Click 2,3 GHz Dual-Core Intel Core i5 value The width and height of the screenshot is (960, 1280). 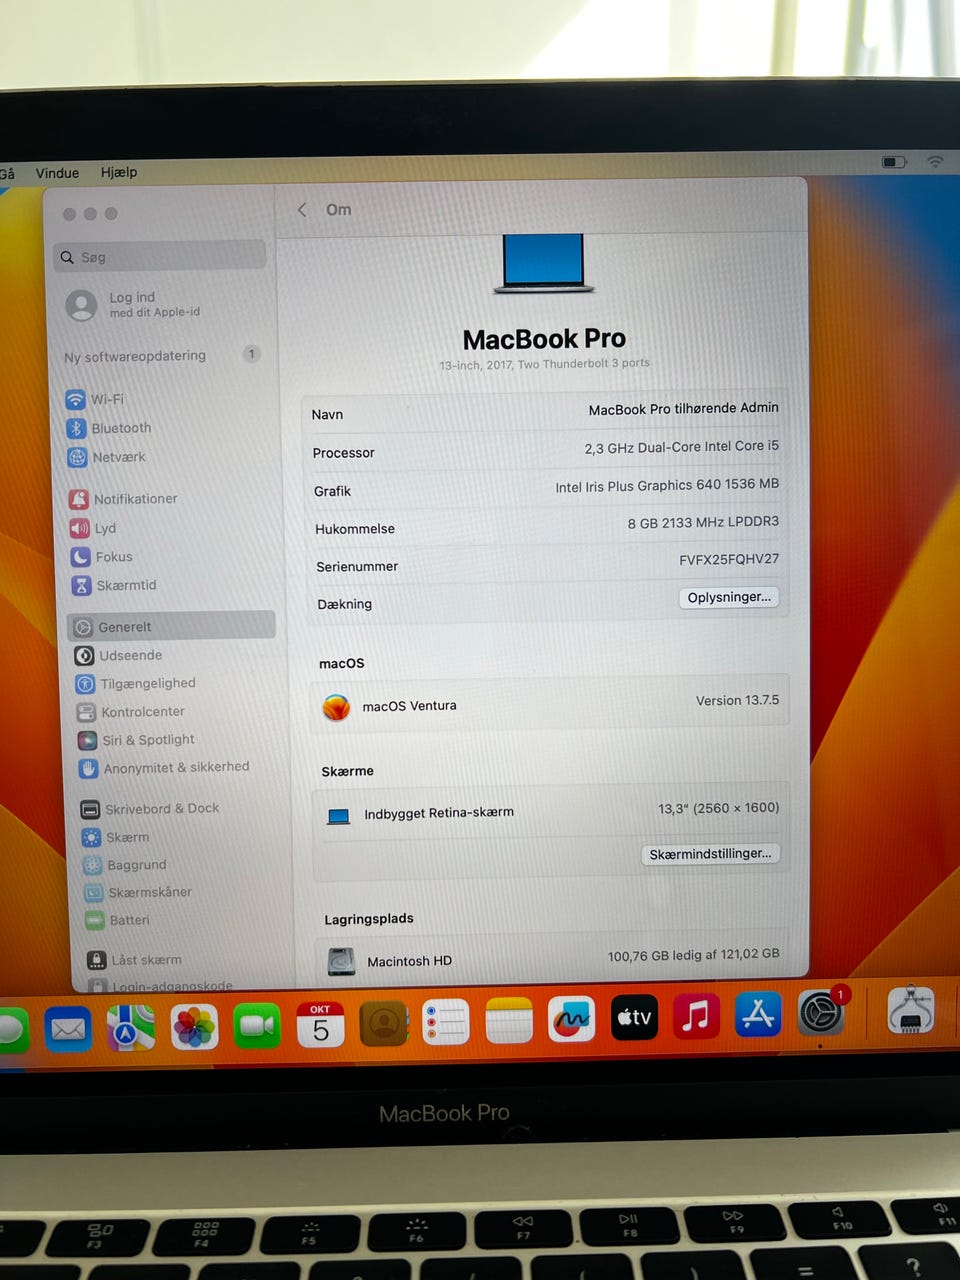pyautogui.click(x=681, y=447)
